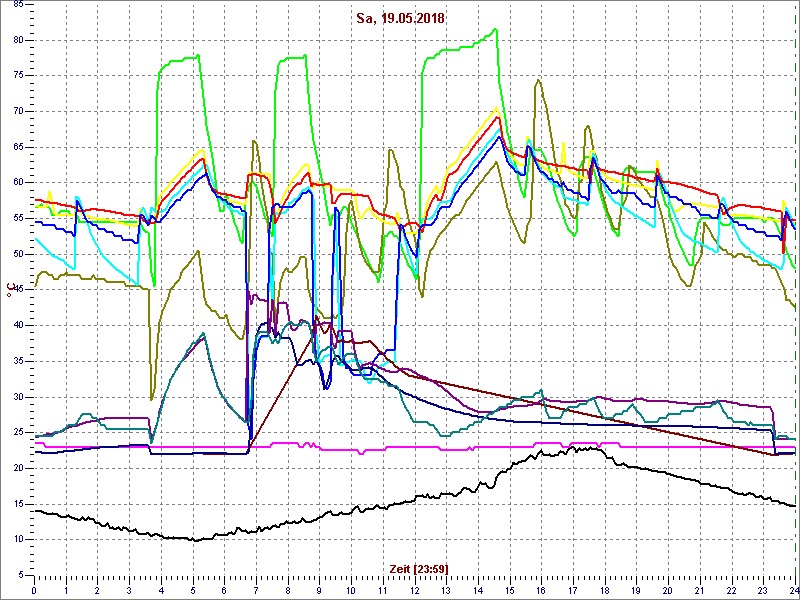Select the y-axis value 35
800x600 pixels.
[x=16, y=361]
